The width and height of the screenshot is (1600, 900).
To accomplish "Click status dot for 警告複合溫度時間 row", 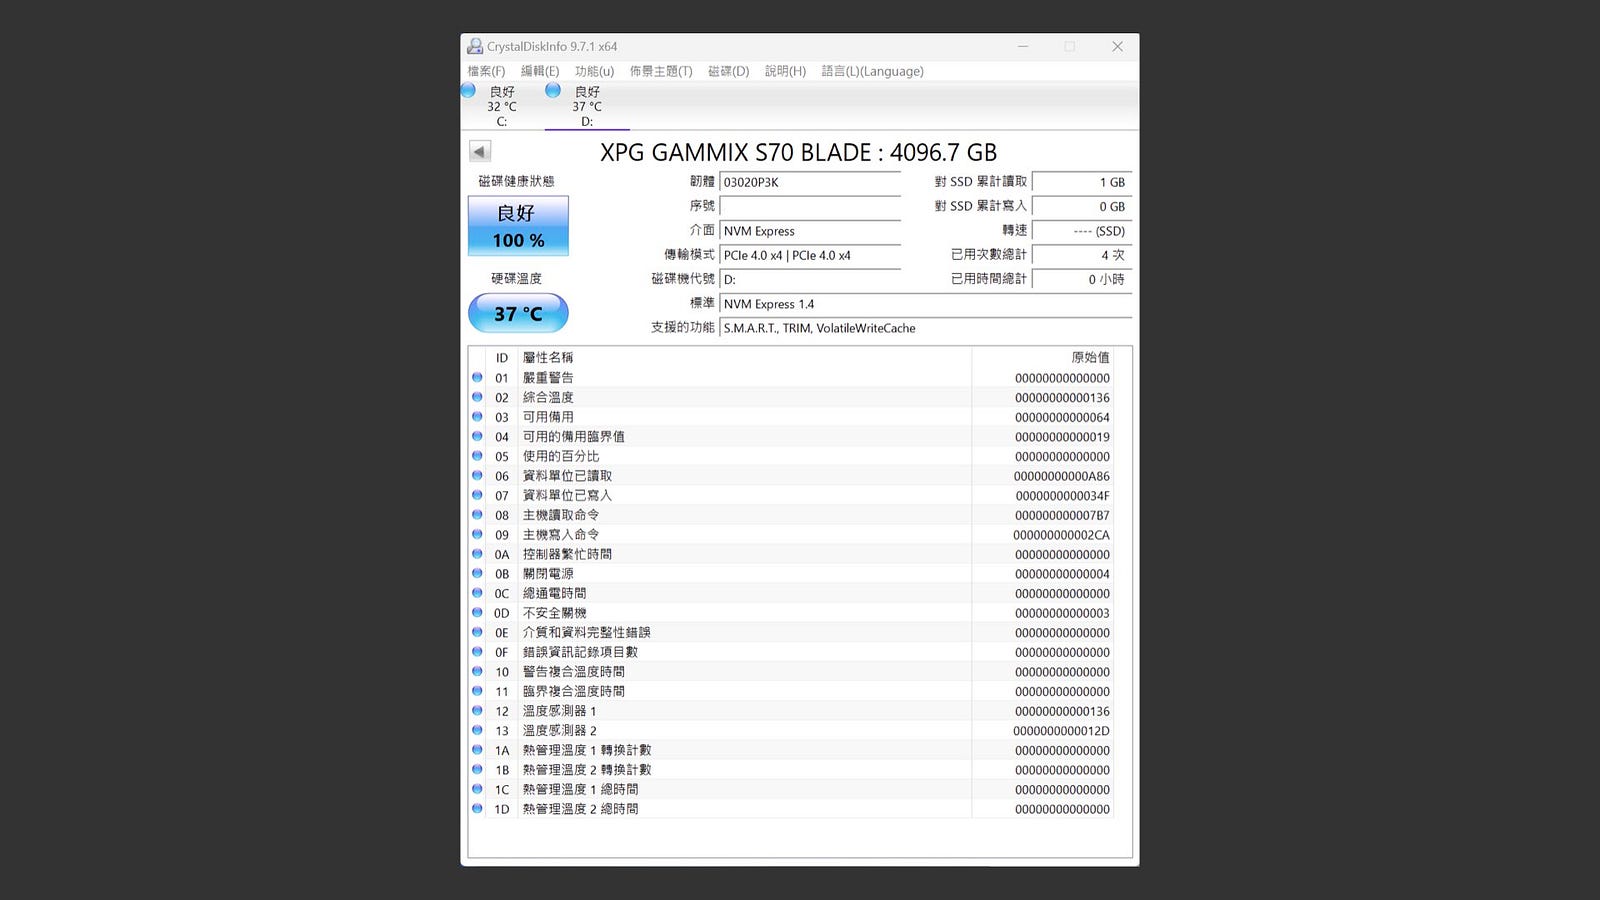I will tap(477, 672).
